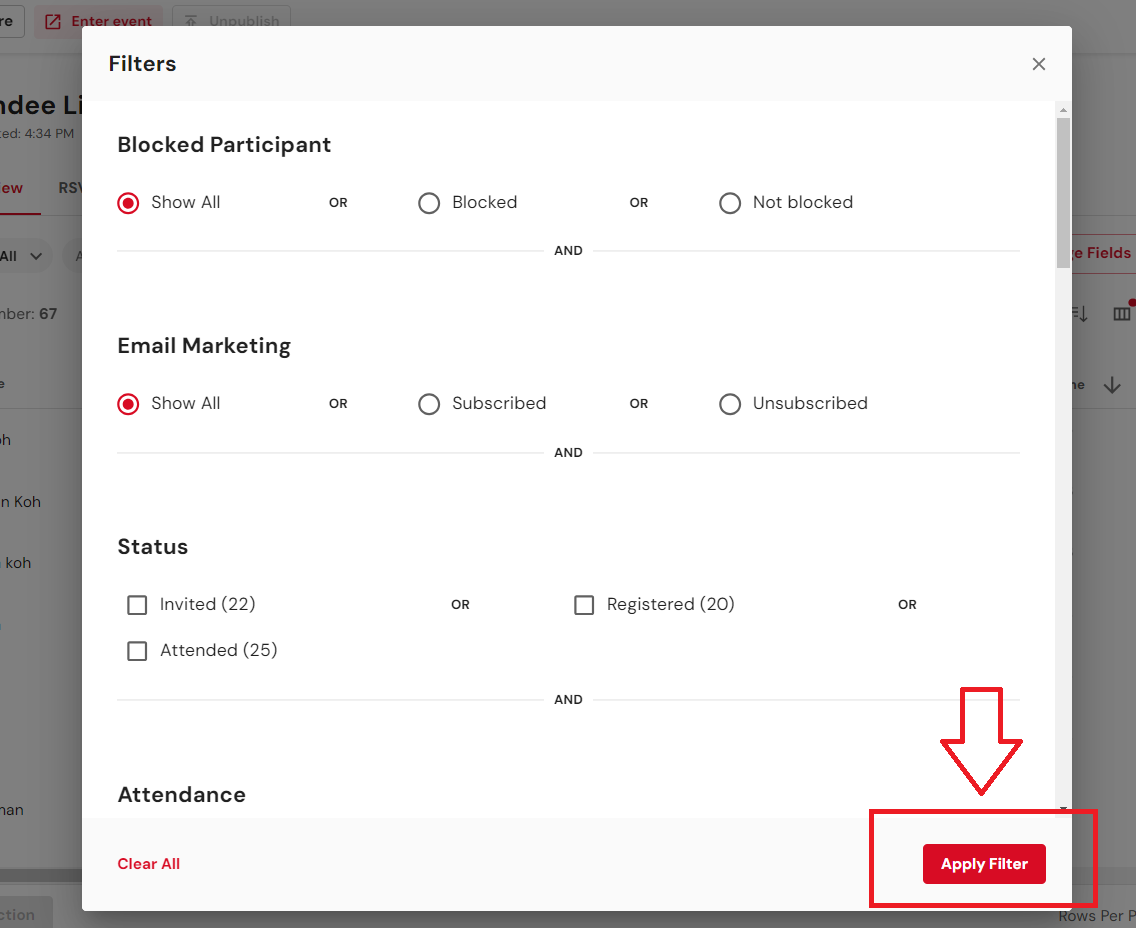Click the Clear All link

(x=149, y=864)
